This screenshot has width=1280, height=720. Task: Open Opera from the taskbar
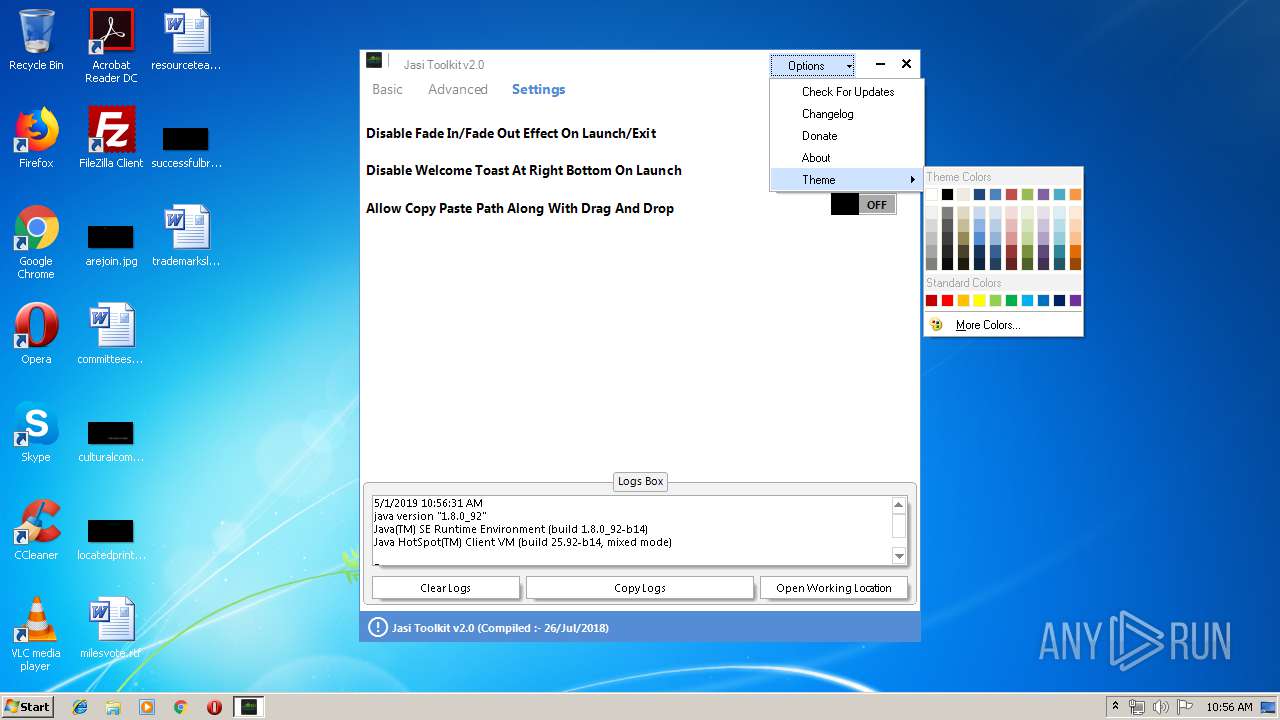click(214, 707)
